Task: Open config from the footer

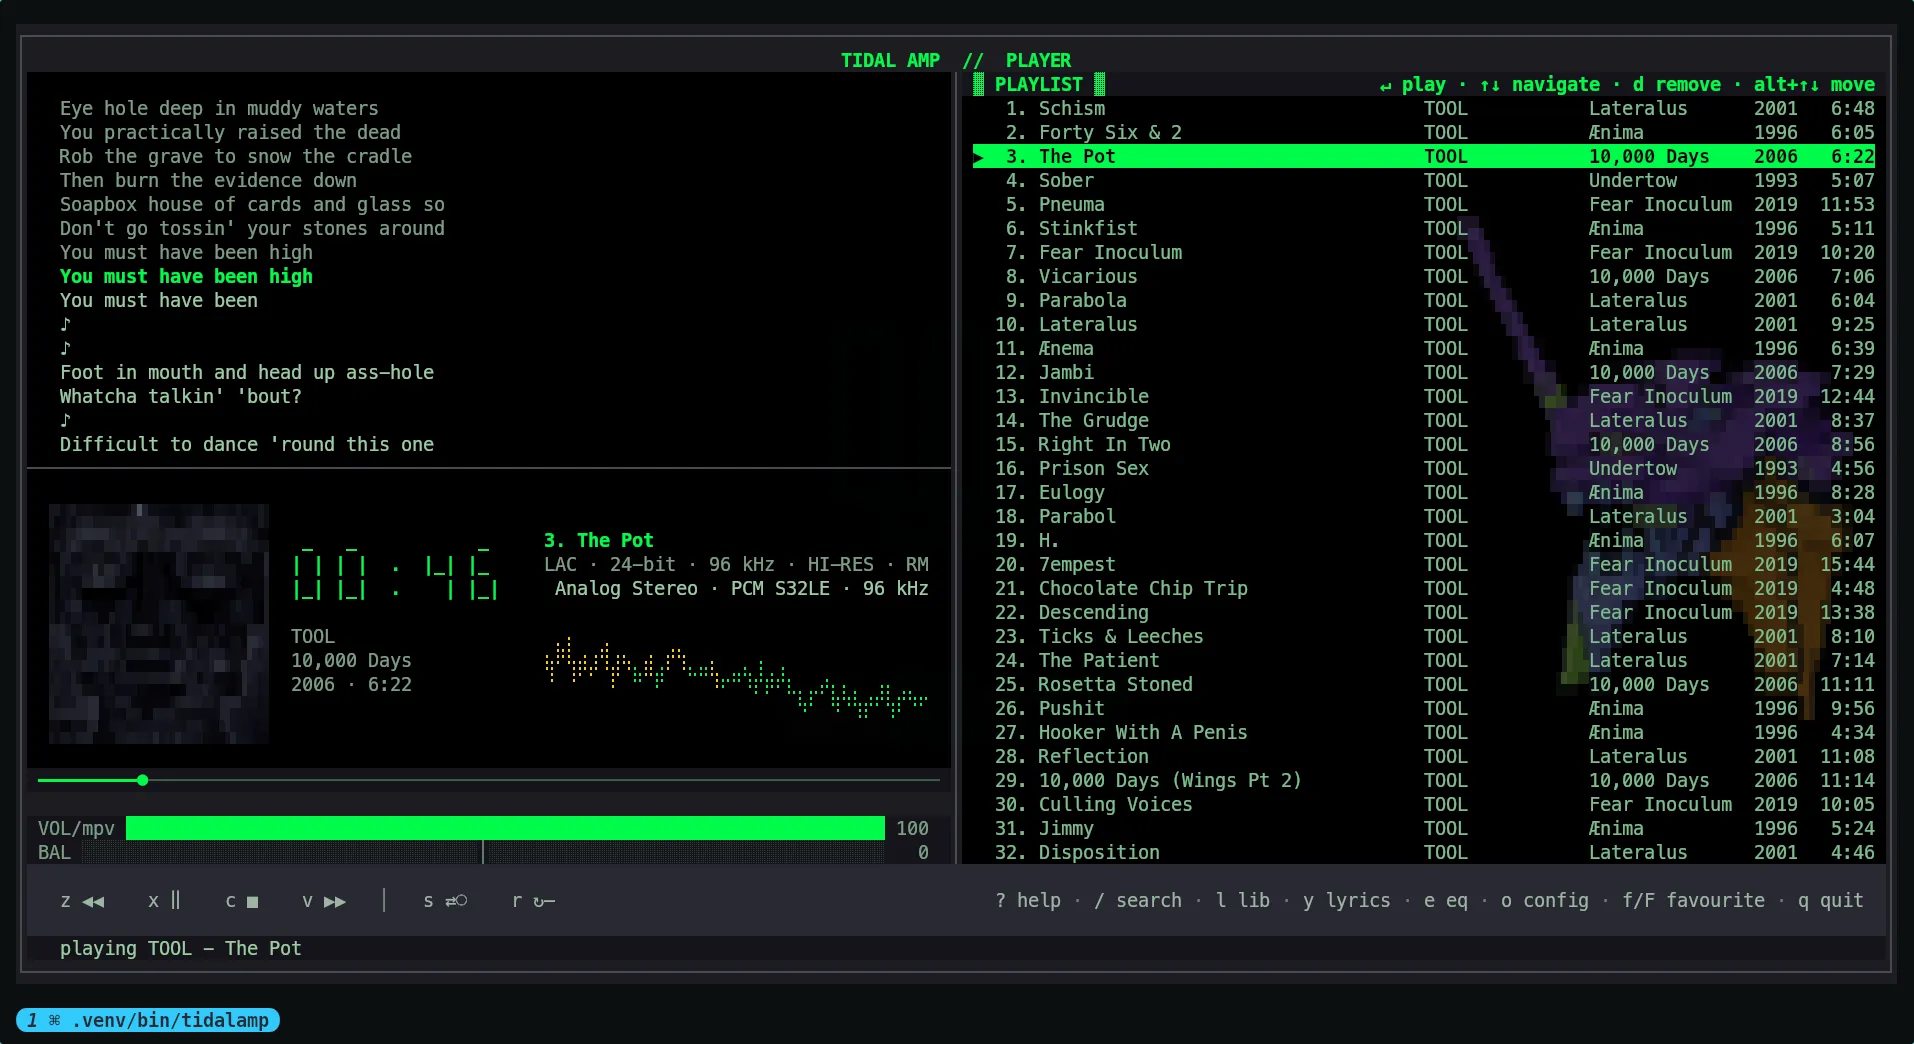Action: 1545,901
